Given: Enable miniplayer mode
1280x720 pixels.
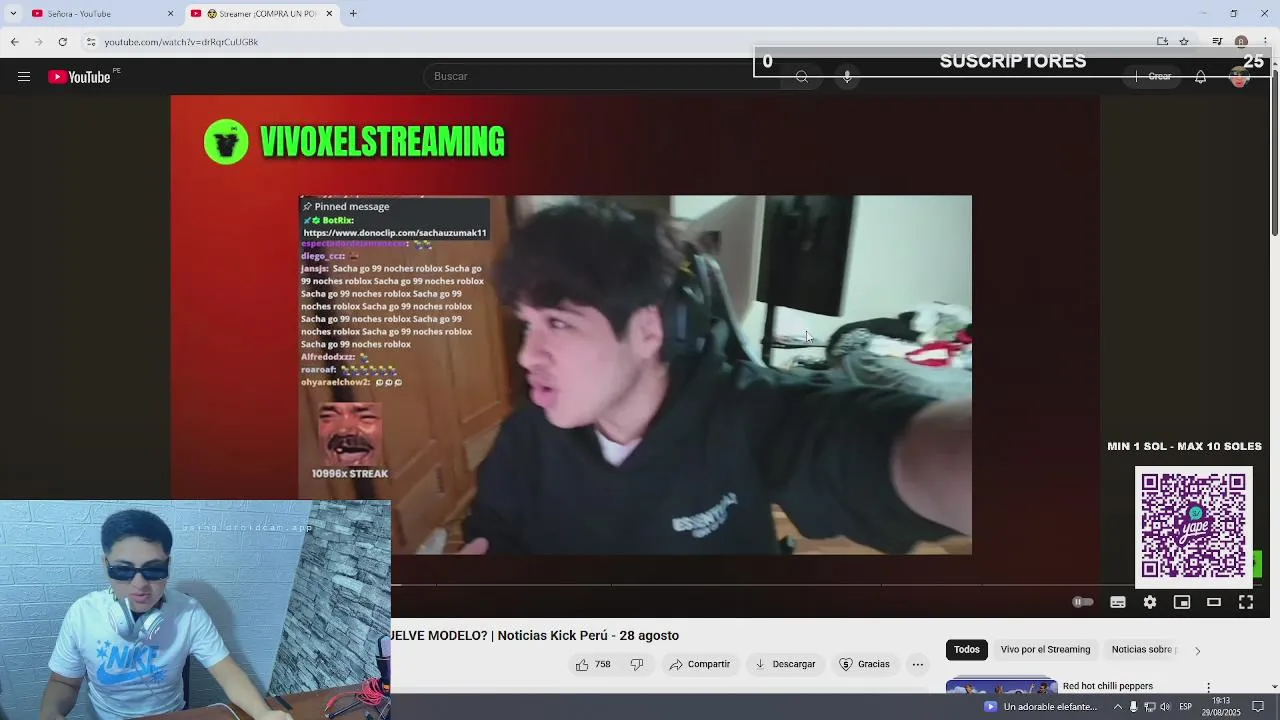Looking at the screenshot, I should [1182, 602].
